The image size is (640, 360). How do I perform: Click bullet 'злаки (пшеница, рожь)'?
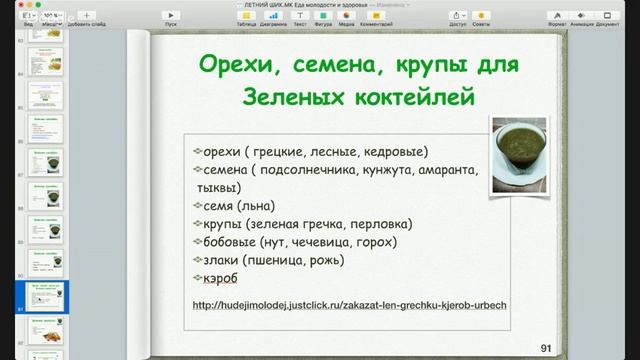tap(273, 260)
